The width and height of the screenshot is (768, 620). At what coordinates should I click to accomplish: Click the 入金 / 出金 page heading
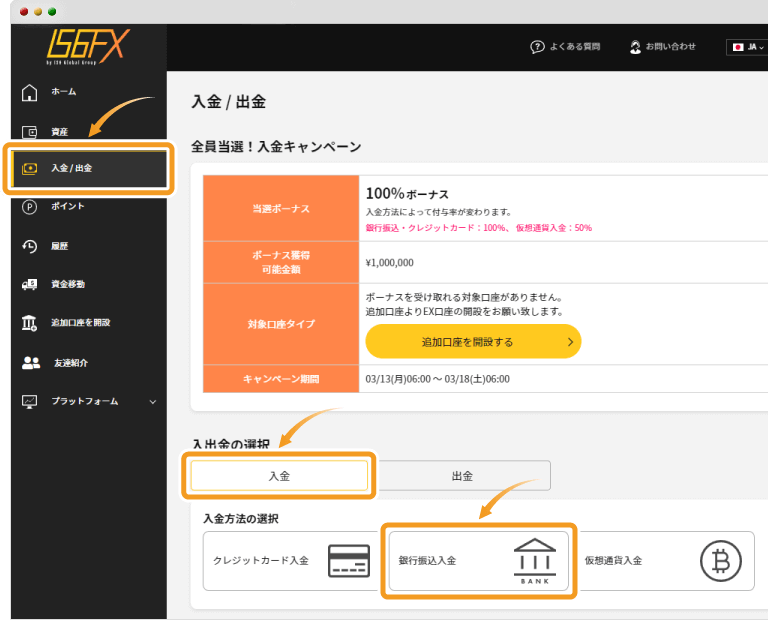[x=229, y=102]
